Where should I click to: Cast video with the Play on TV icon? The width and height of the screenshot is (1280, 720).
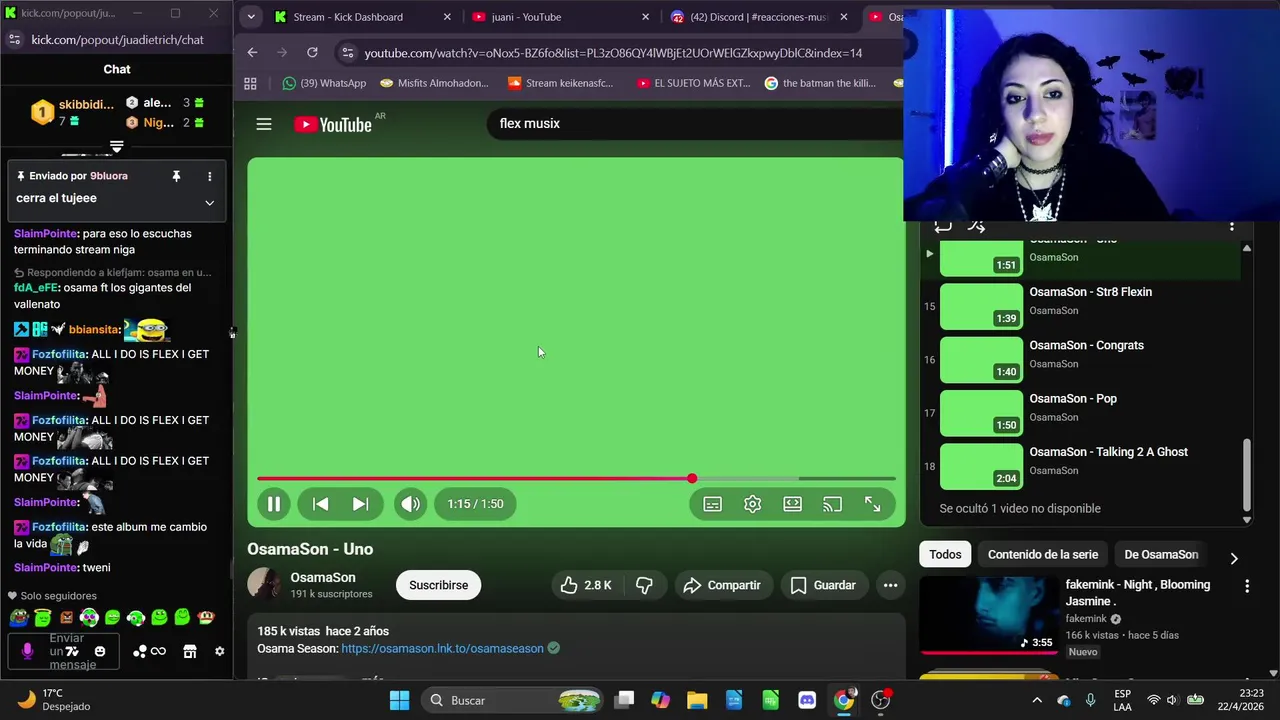pos(833,504)
